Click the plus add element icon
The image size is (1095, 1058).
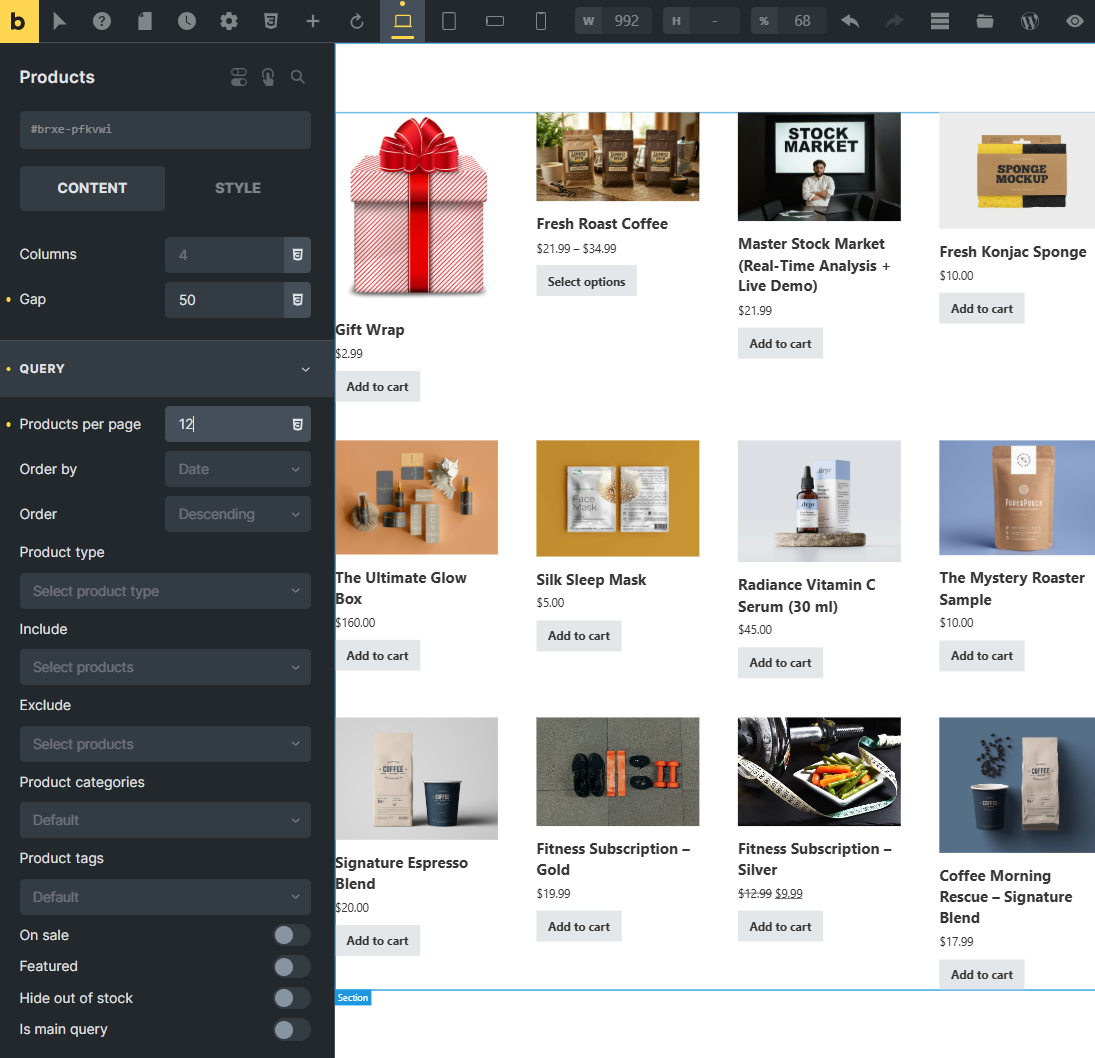(x=313, y=21)
